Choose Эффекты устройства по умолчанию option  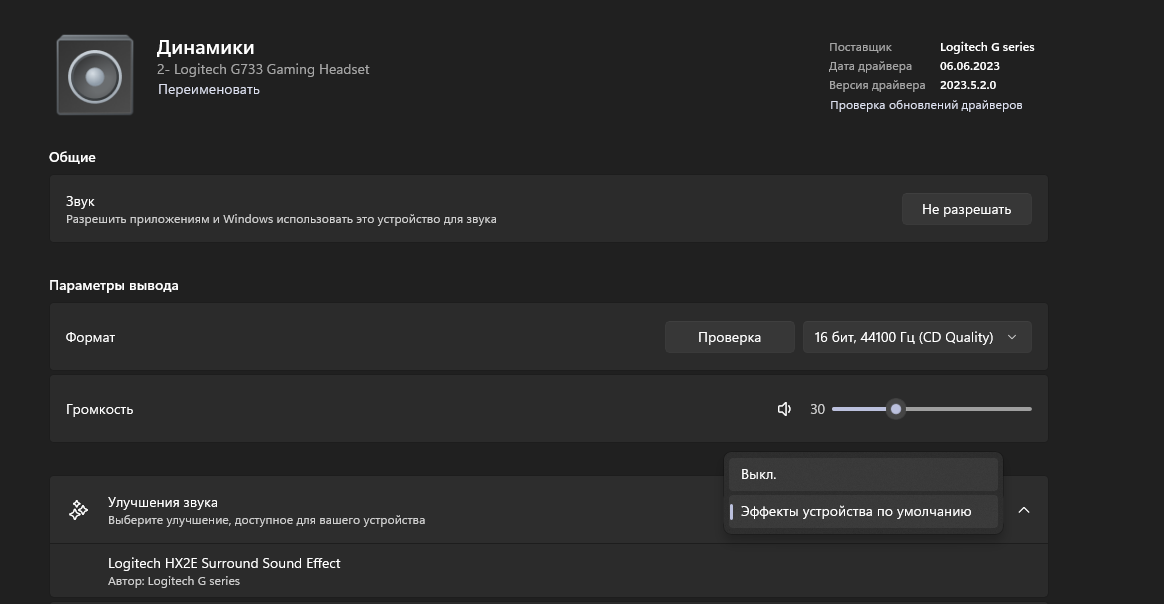coord(863,511)
